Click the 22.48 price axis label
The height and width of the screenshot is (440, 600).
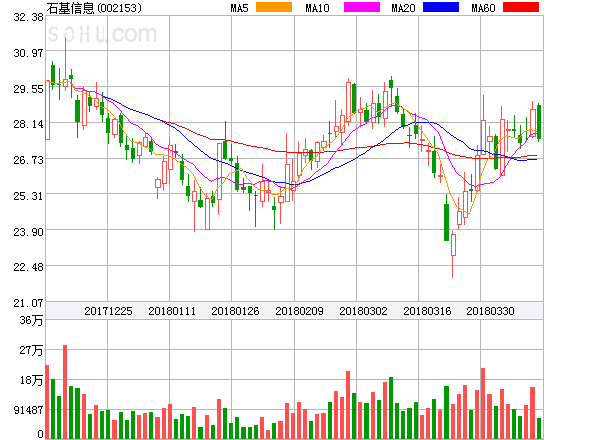pos(28,267)
